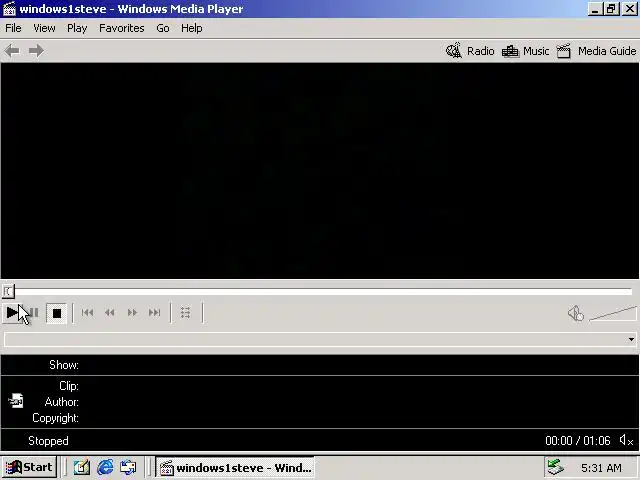This screenshot has width=640, height=480.
Task: Click the black video display area
Action: [x=320, y=171]
